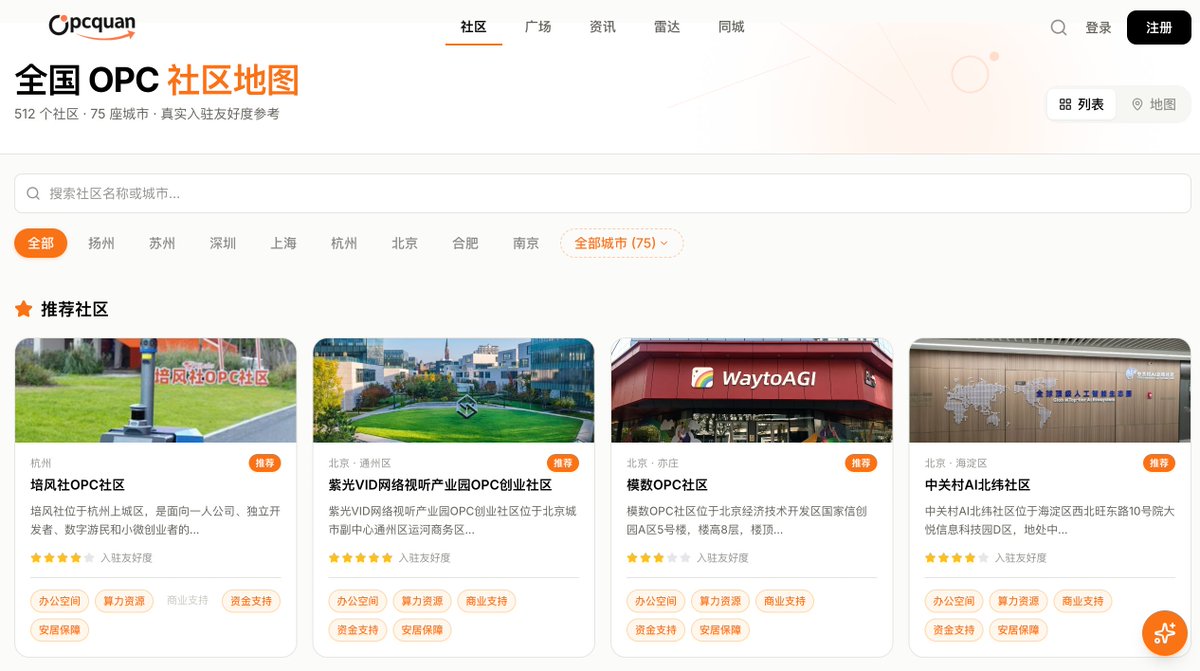Screen dimensions: 1200x671
Task: Click greyed 商业支持 tag on 培风社 card
Action: point(187,601)
